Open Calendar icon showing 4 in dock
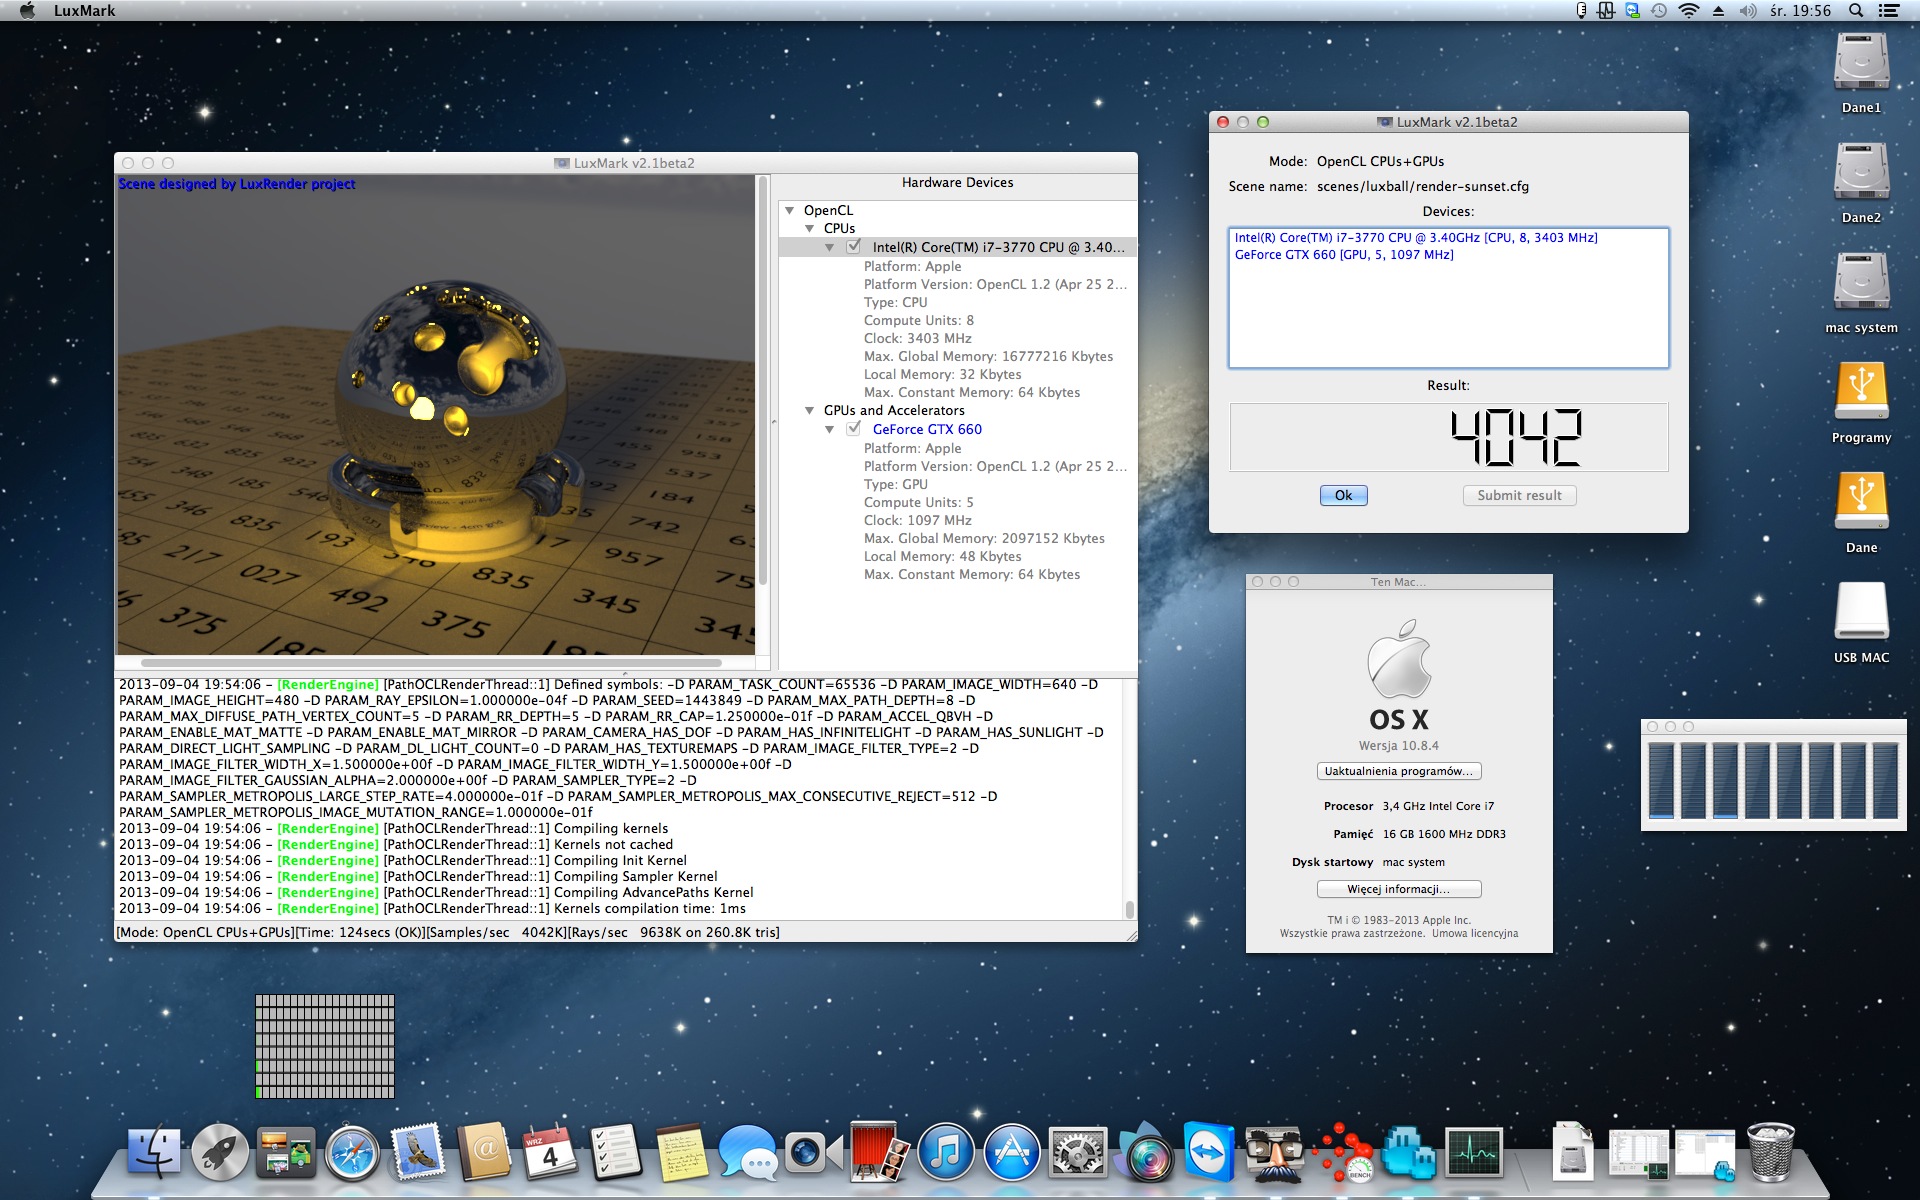The height and width of the screenshot is (1200, 1920). [550, 1153]
